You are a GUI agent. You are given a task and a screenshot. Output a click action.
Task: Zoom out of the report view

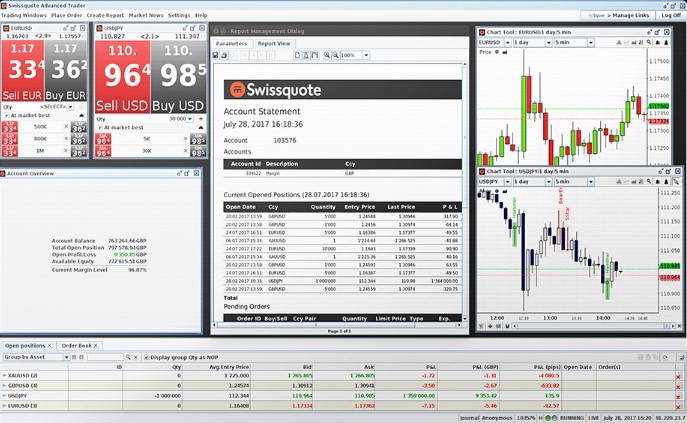335,55
